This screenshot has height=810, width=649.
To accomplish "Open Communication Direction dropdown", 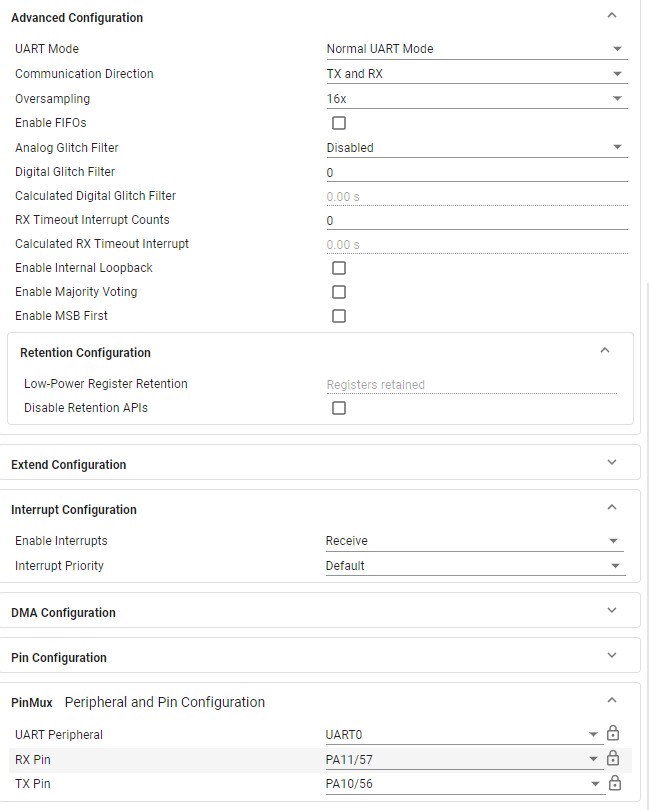I will [x=476, y=74].
